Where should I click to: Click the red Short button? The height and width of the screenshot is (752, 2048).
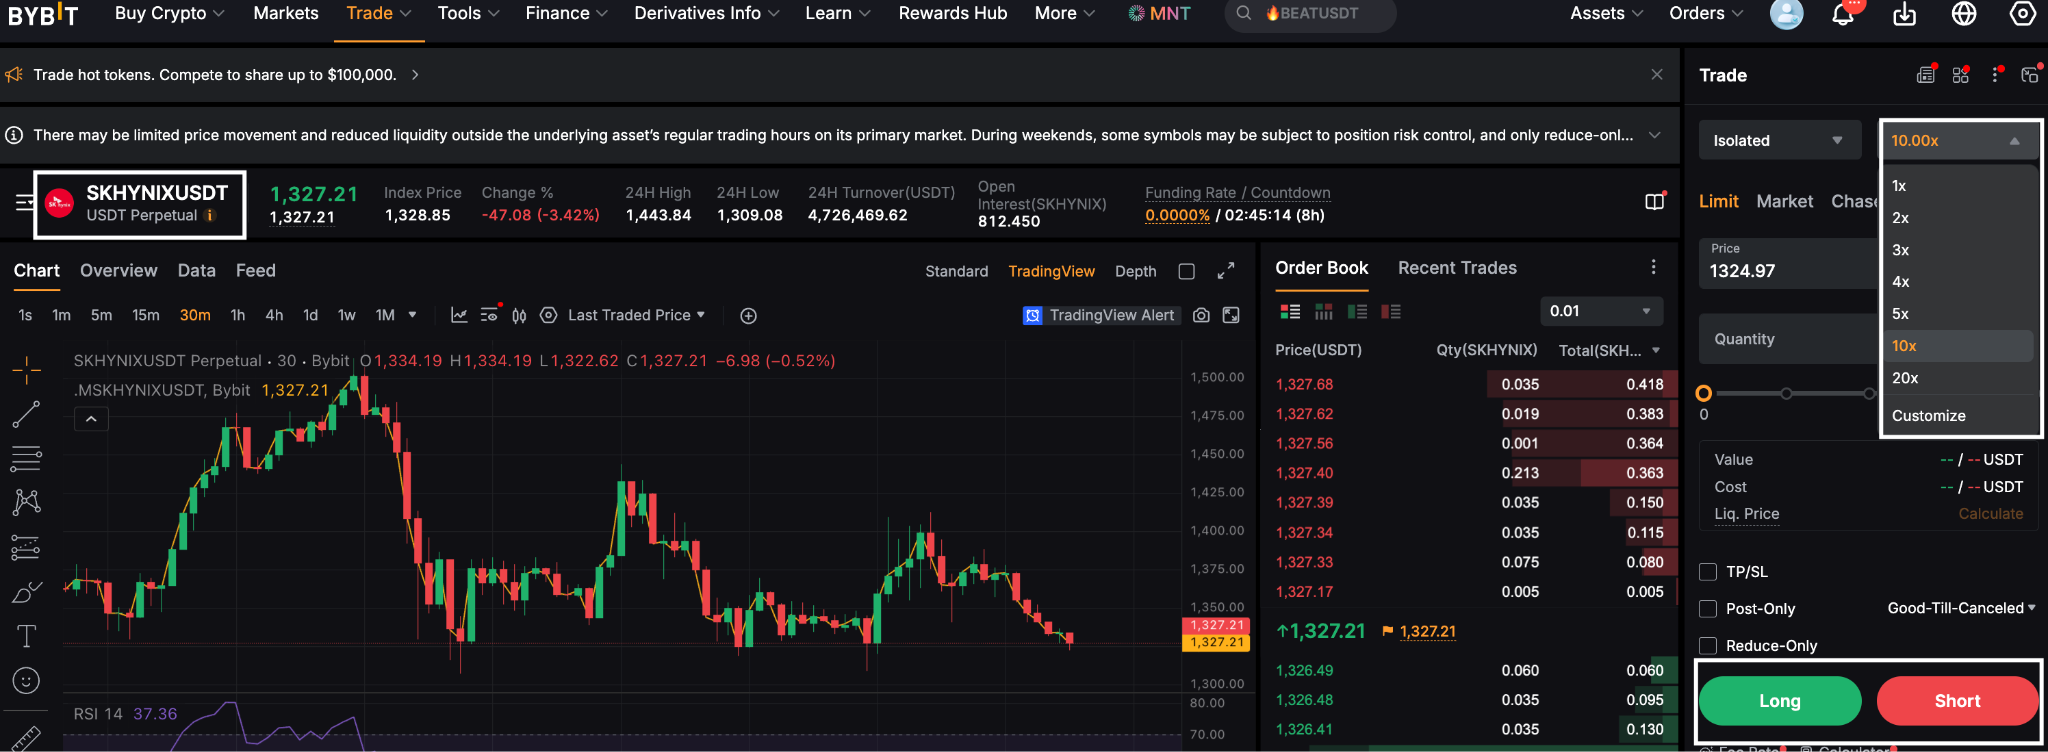[x=1957, y=701]
